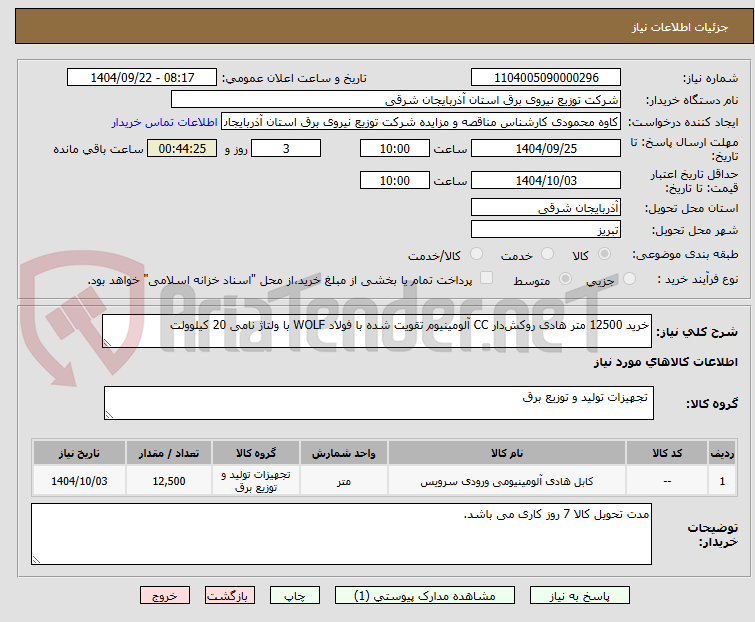Select the 'کالا/خدمت' radio button

point(476,254)
